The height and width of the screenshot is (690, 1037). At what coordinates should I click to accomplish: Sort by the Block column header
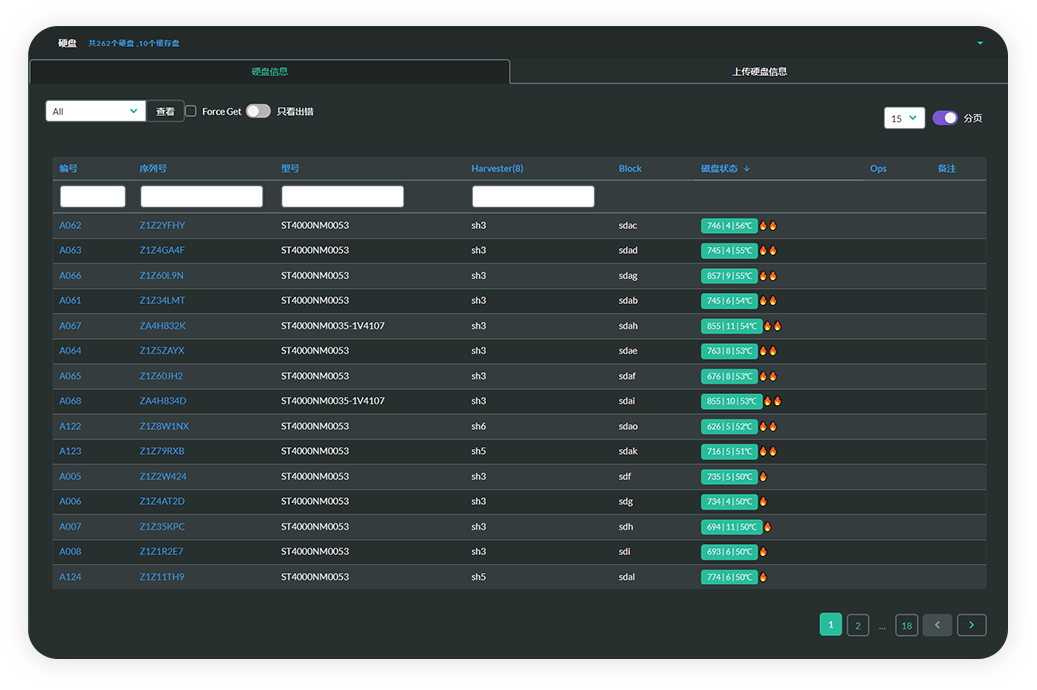(630, 169)
